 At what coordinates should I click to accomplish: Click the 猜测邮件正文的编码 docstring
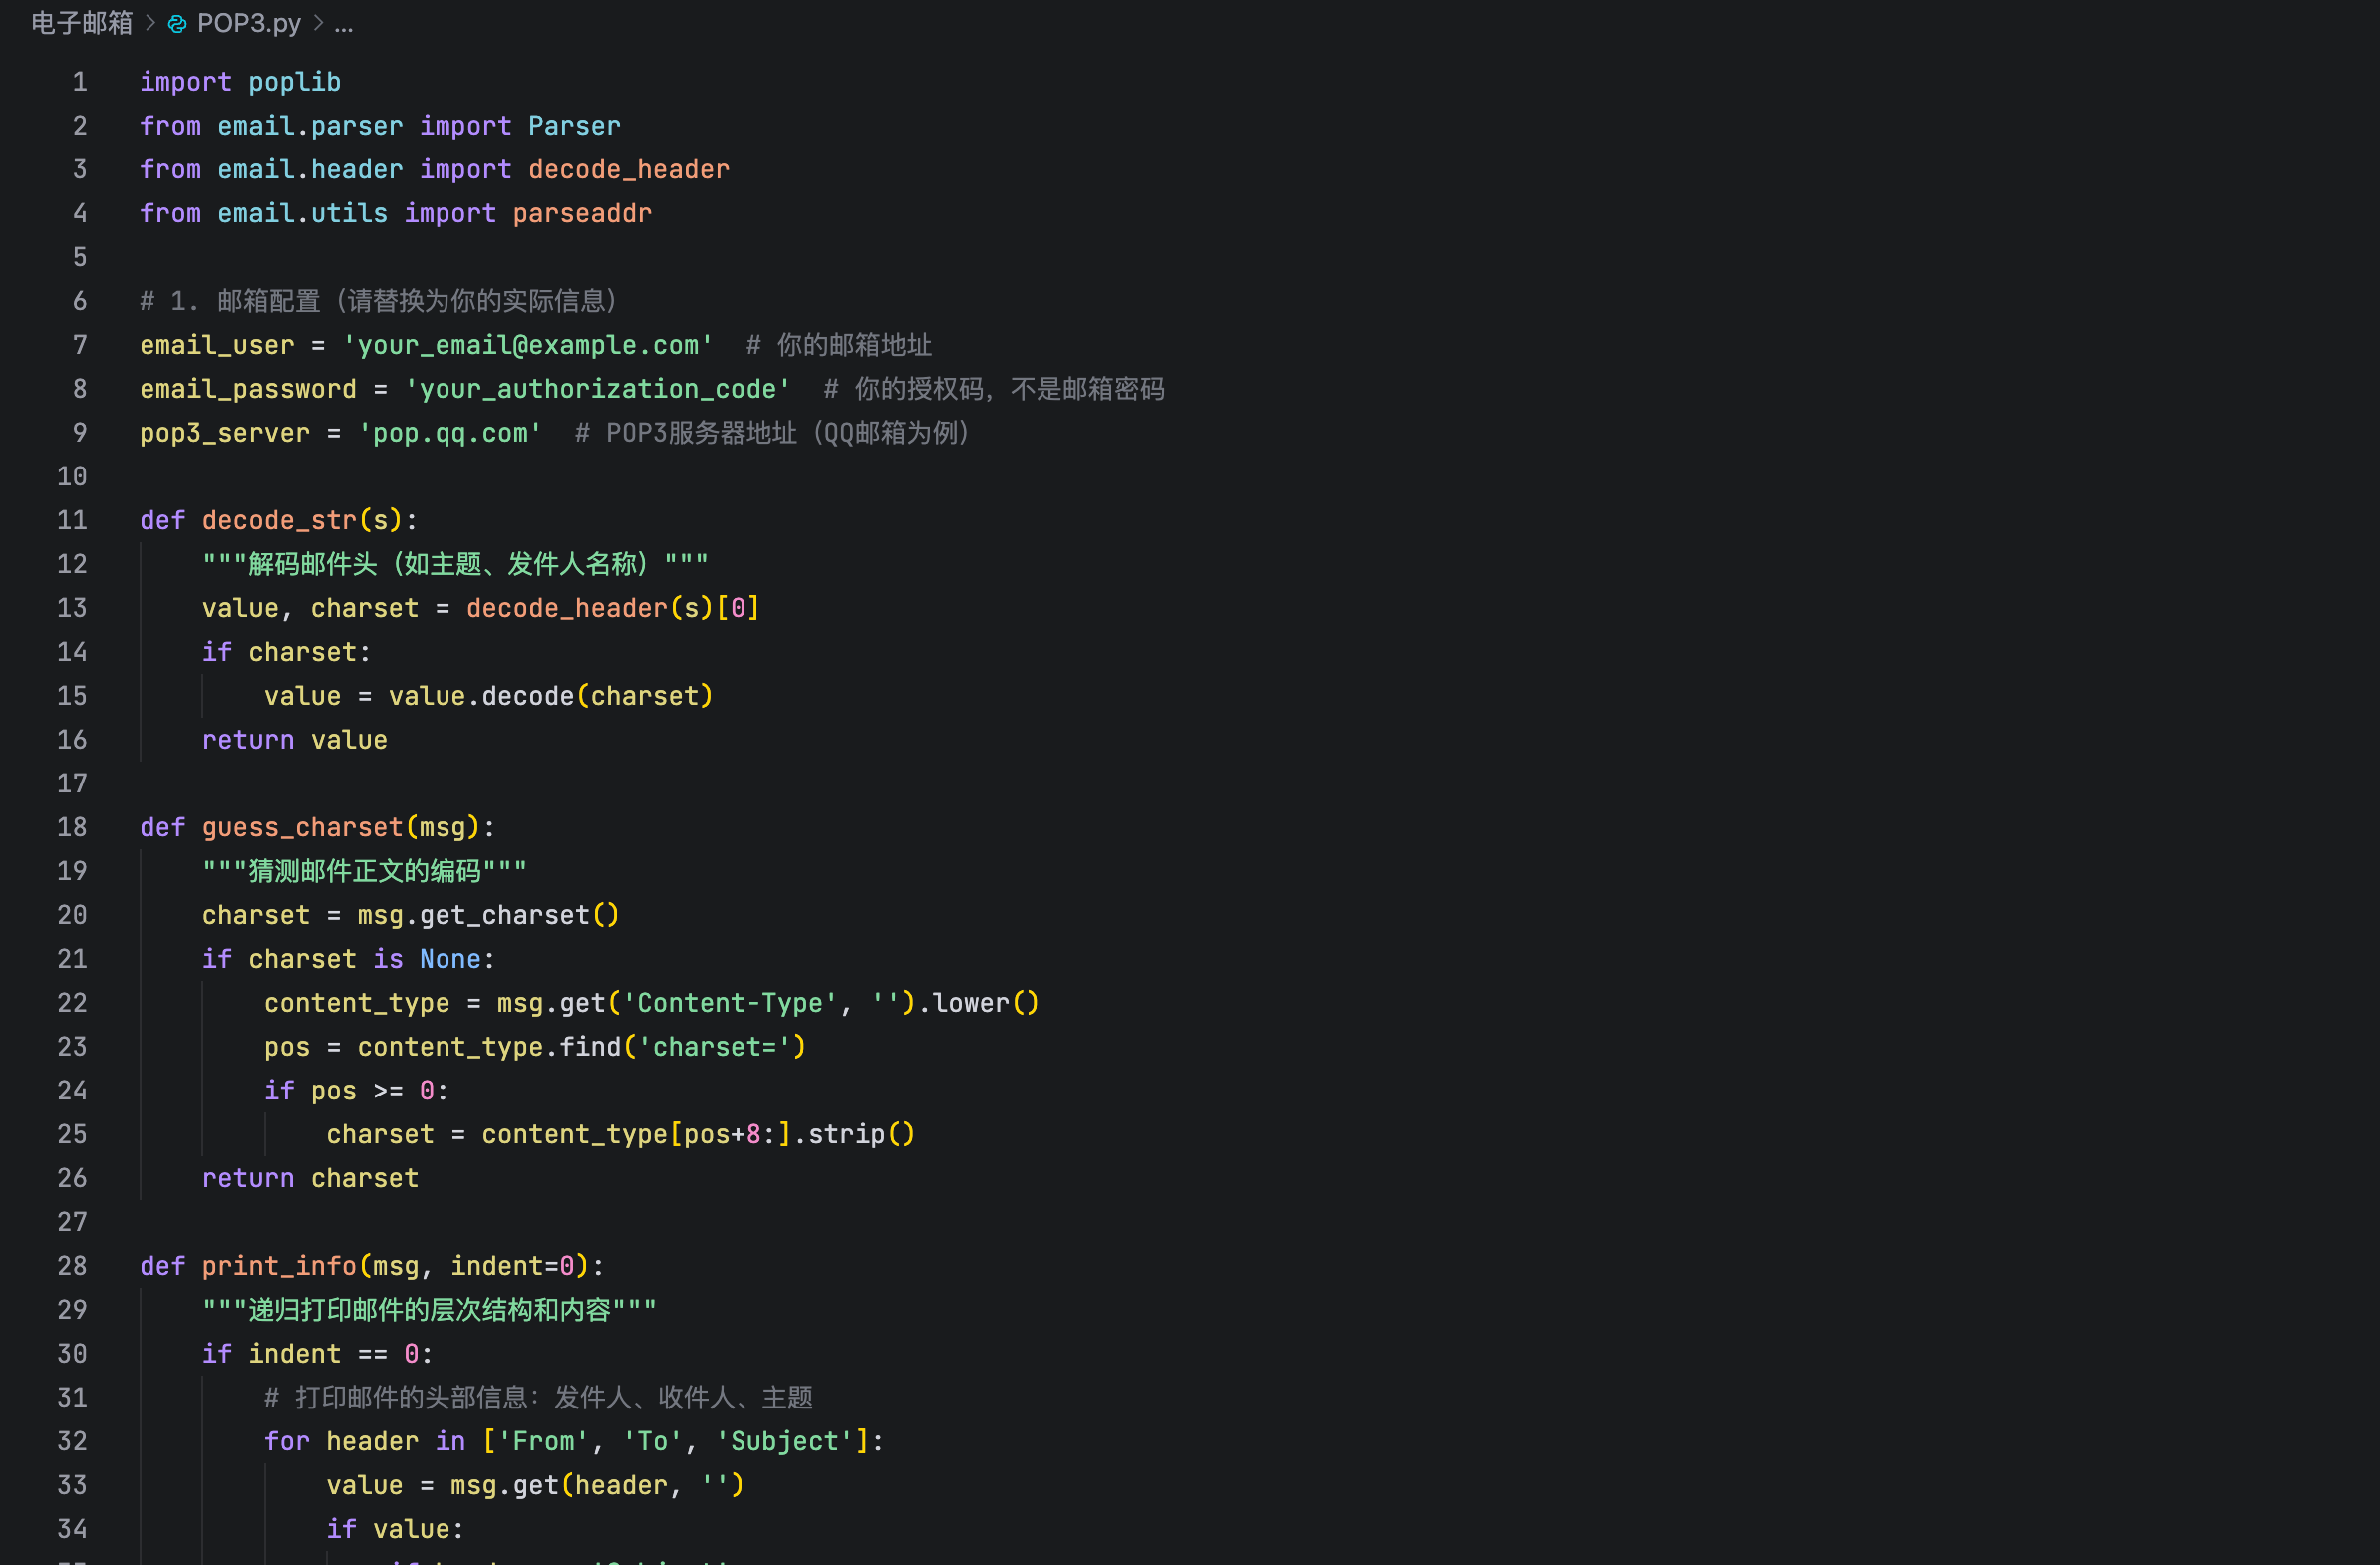(x=364, y=870)
